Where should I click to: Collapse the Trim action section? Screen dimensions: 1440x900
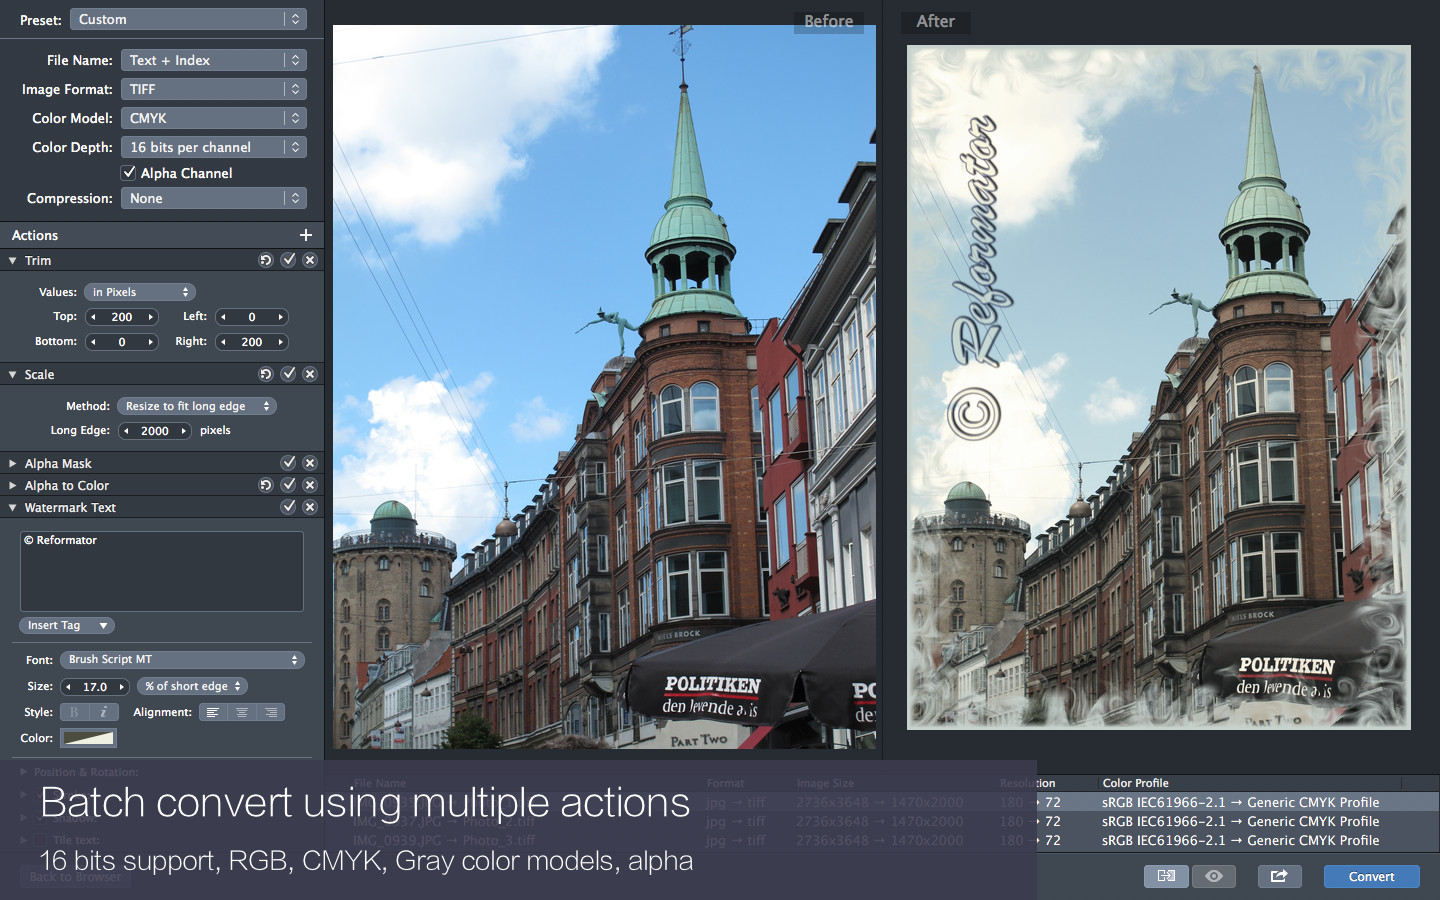click(x=12, y=261)
